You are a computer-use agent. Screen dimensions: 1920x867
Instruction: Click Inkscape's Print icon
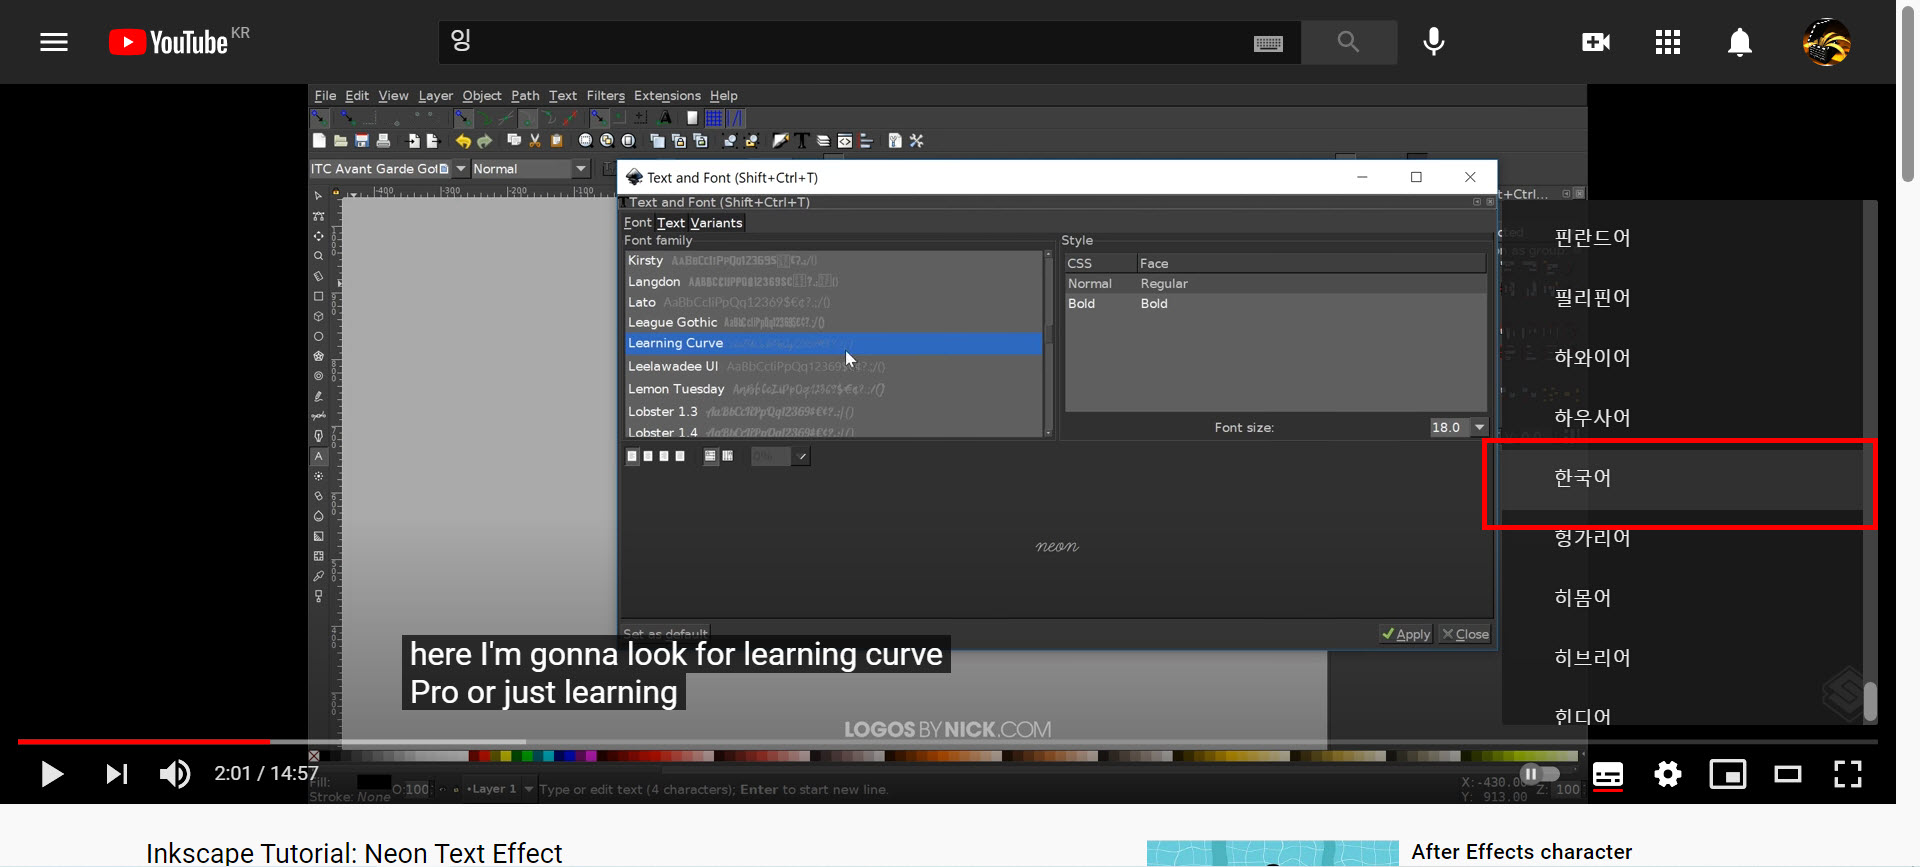coord(383,141)
